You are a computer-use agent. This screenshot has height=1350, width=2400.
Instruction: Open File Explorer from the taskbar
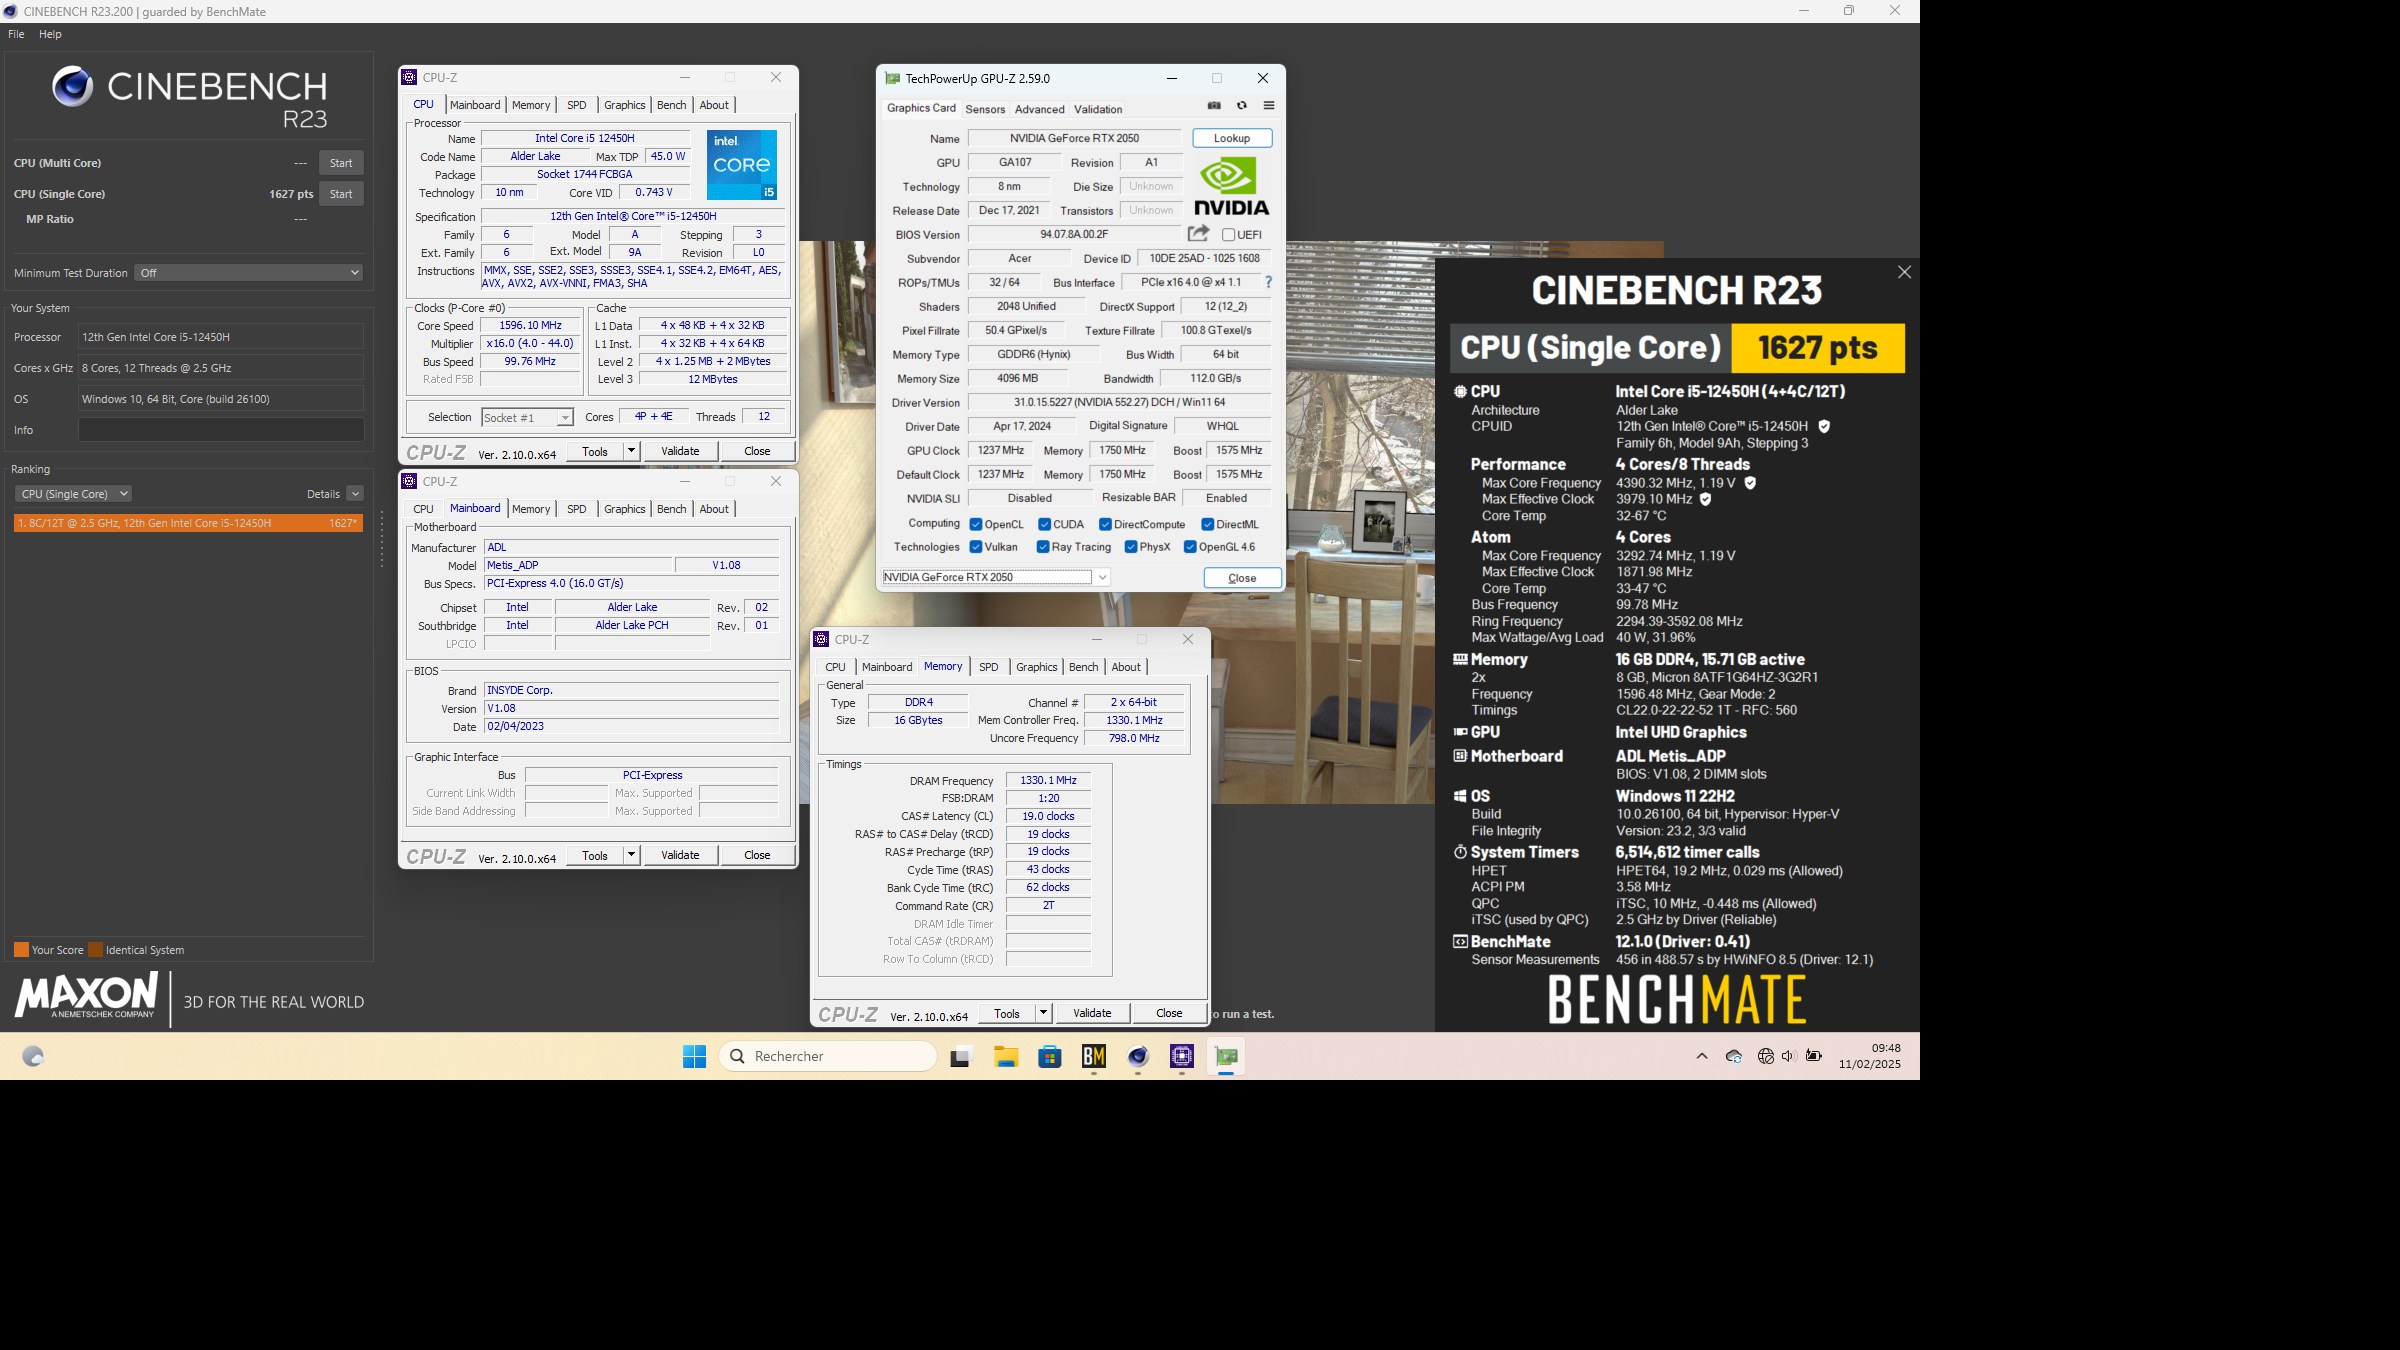[1005, 1056]
